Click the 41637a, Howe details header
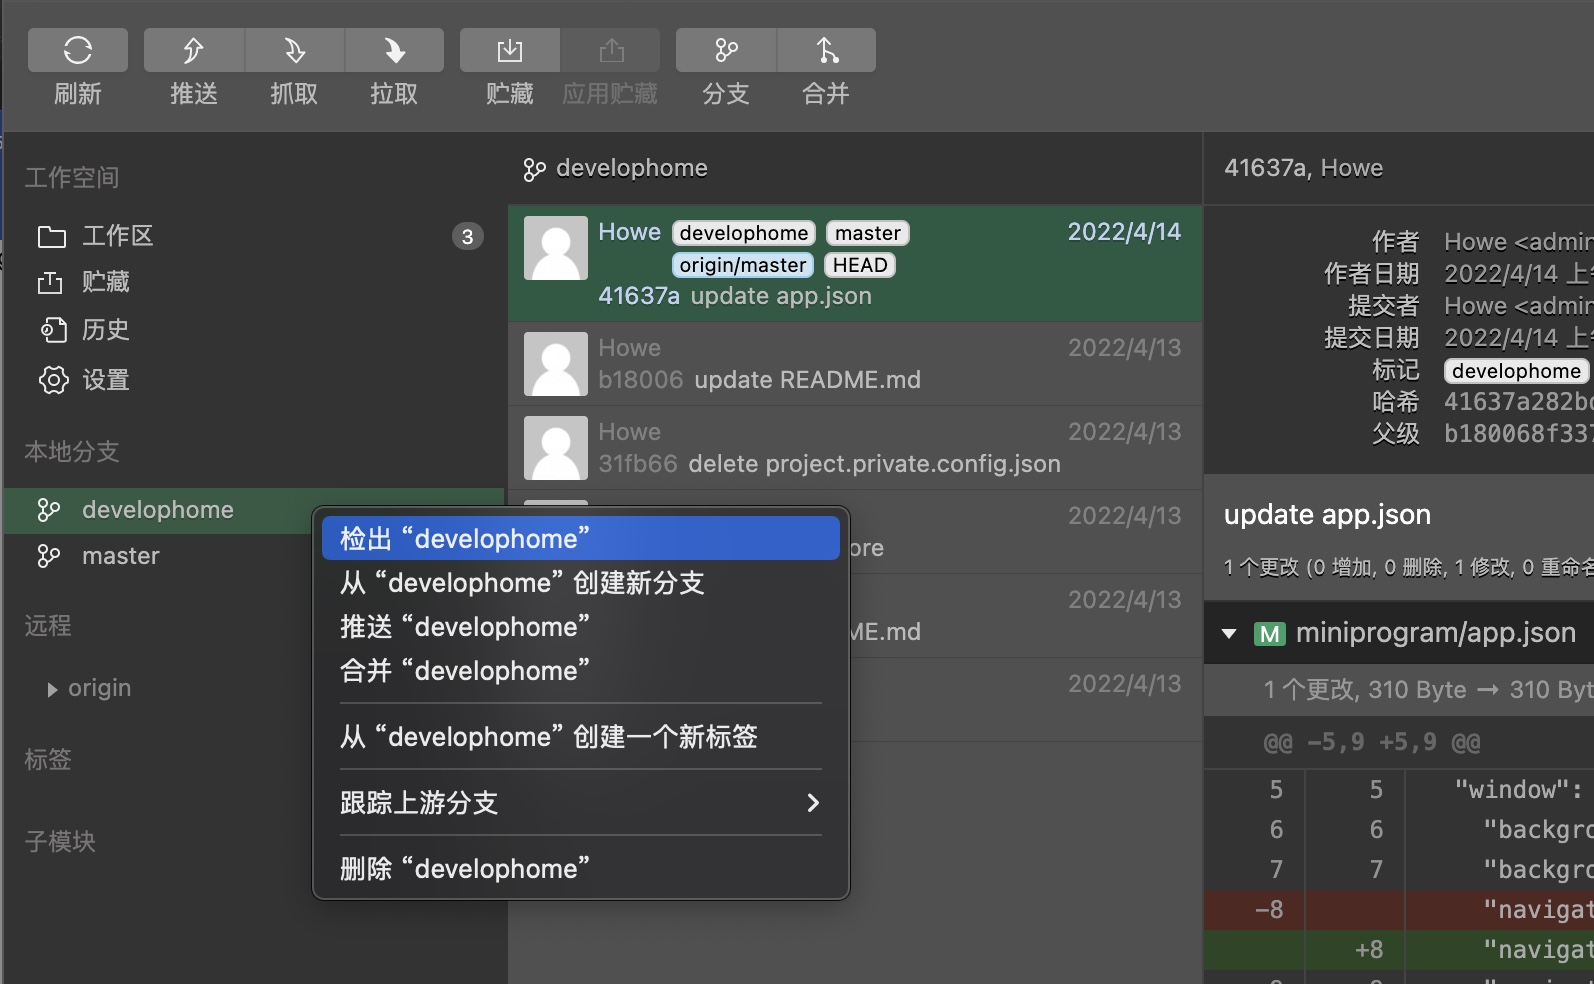This screenshot has height=984, width=1594. coord(1304,168)
